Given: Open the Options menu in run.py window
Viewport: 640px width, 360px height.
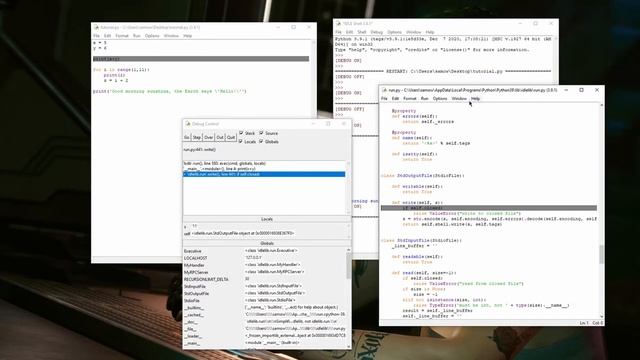Looking at the screenshot, I should pyautogui.click(x=440, y=98).
